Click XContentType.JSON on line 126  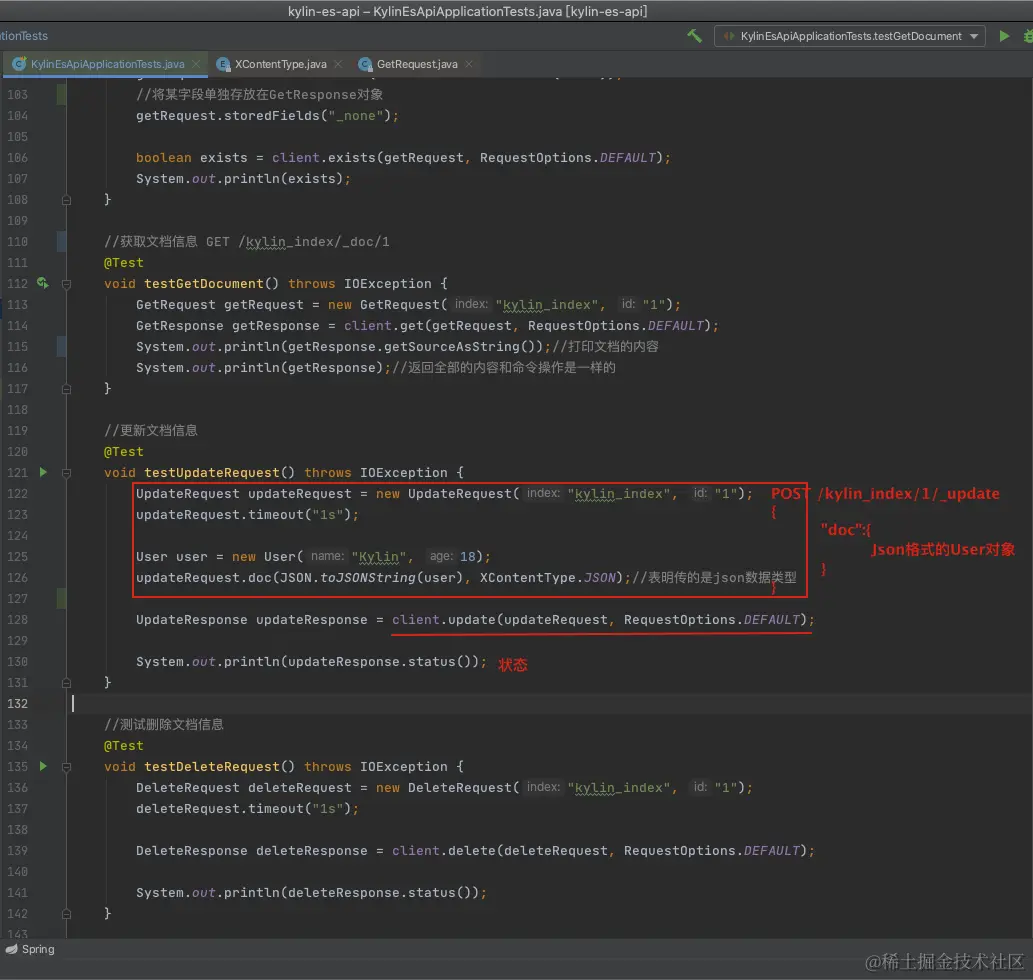pos(547,578)
